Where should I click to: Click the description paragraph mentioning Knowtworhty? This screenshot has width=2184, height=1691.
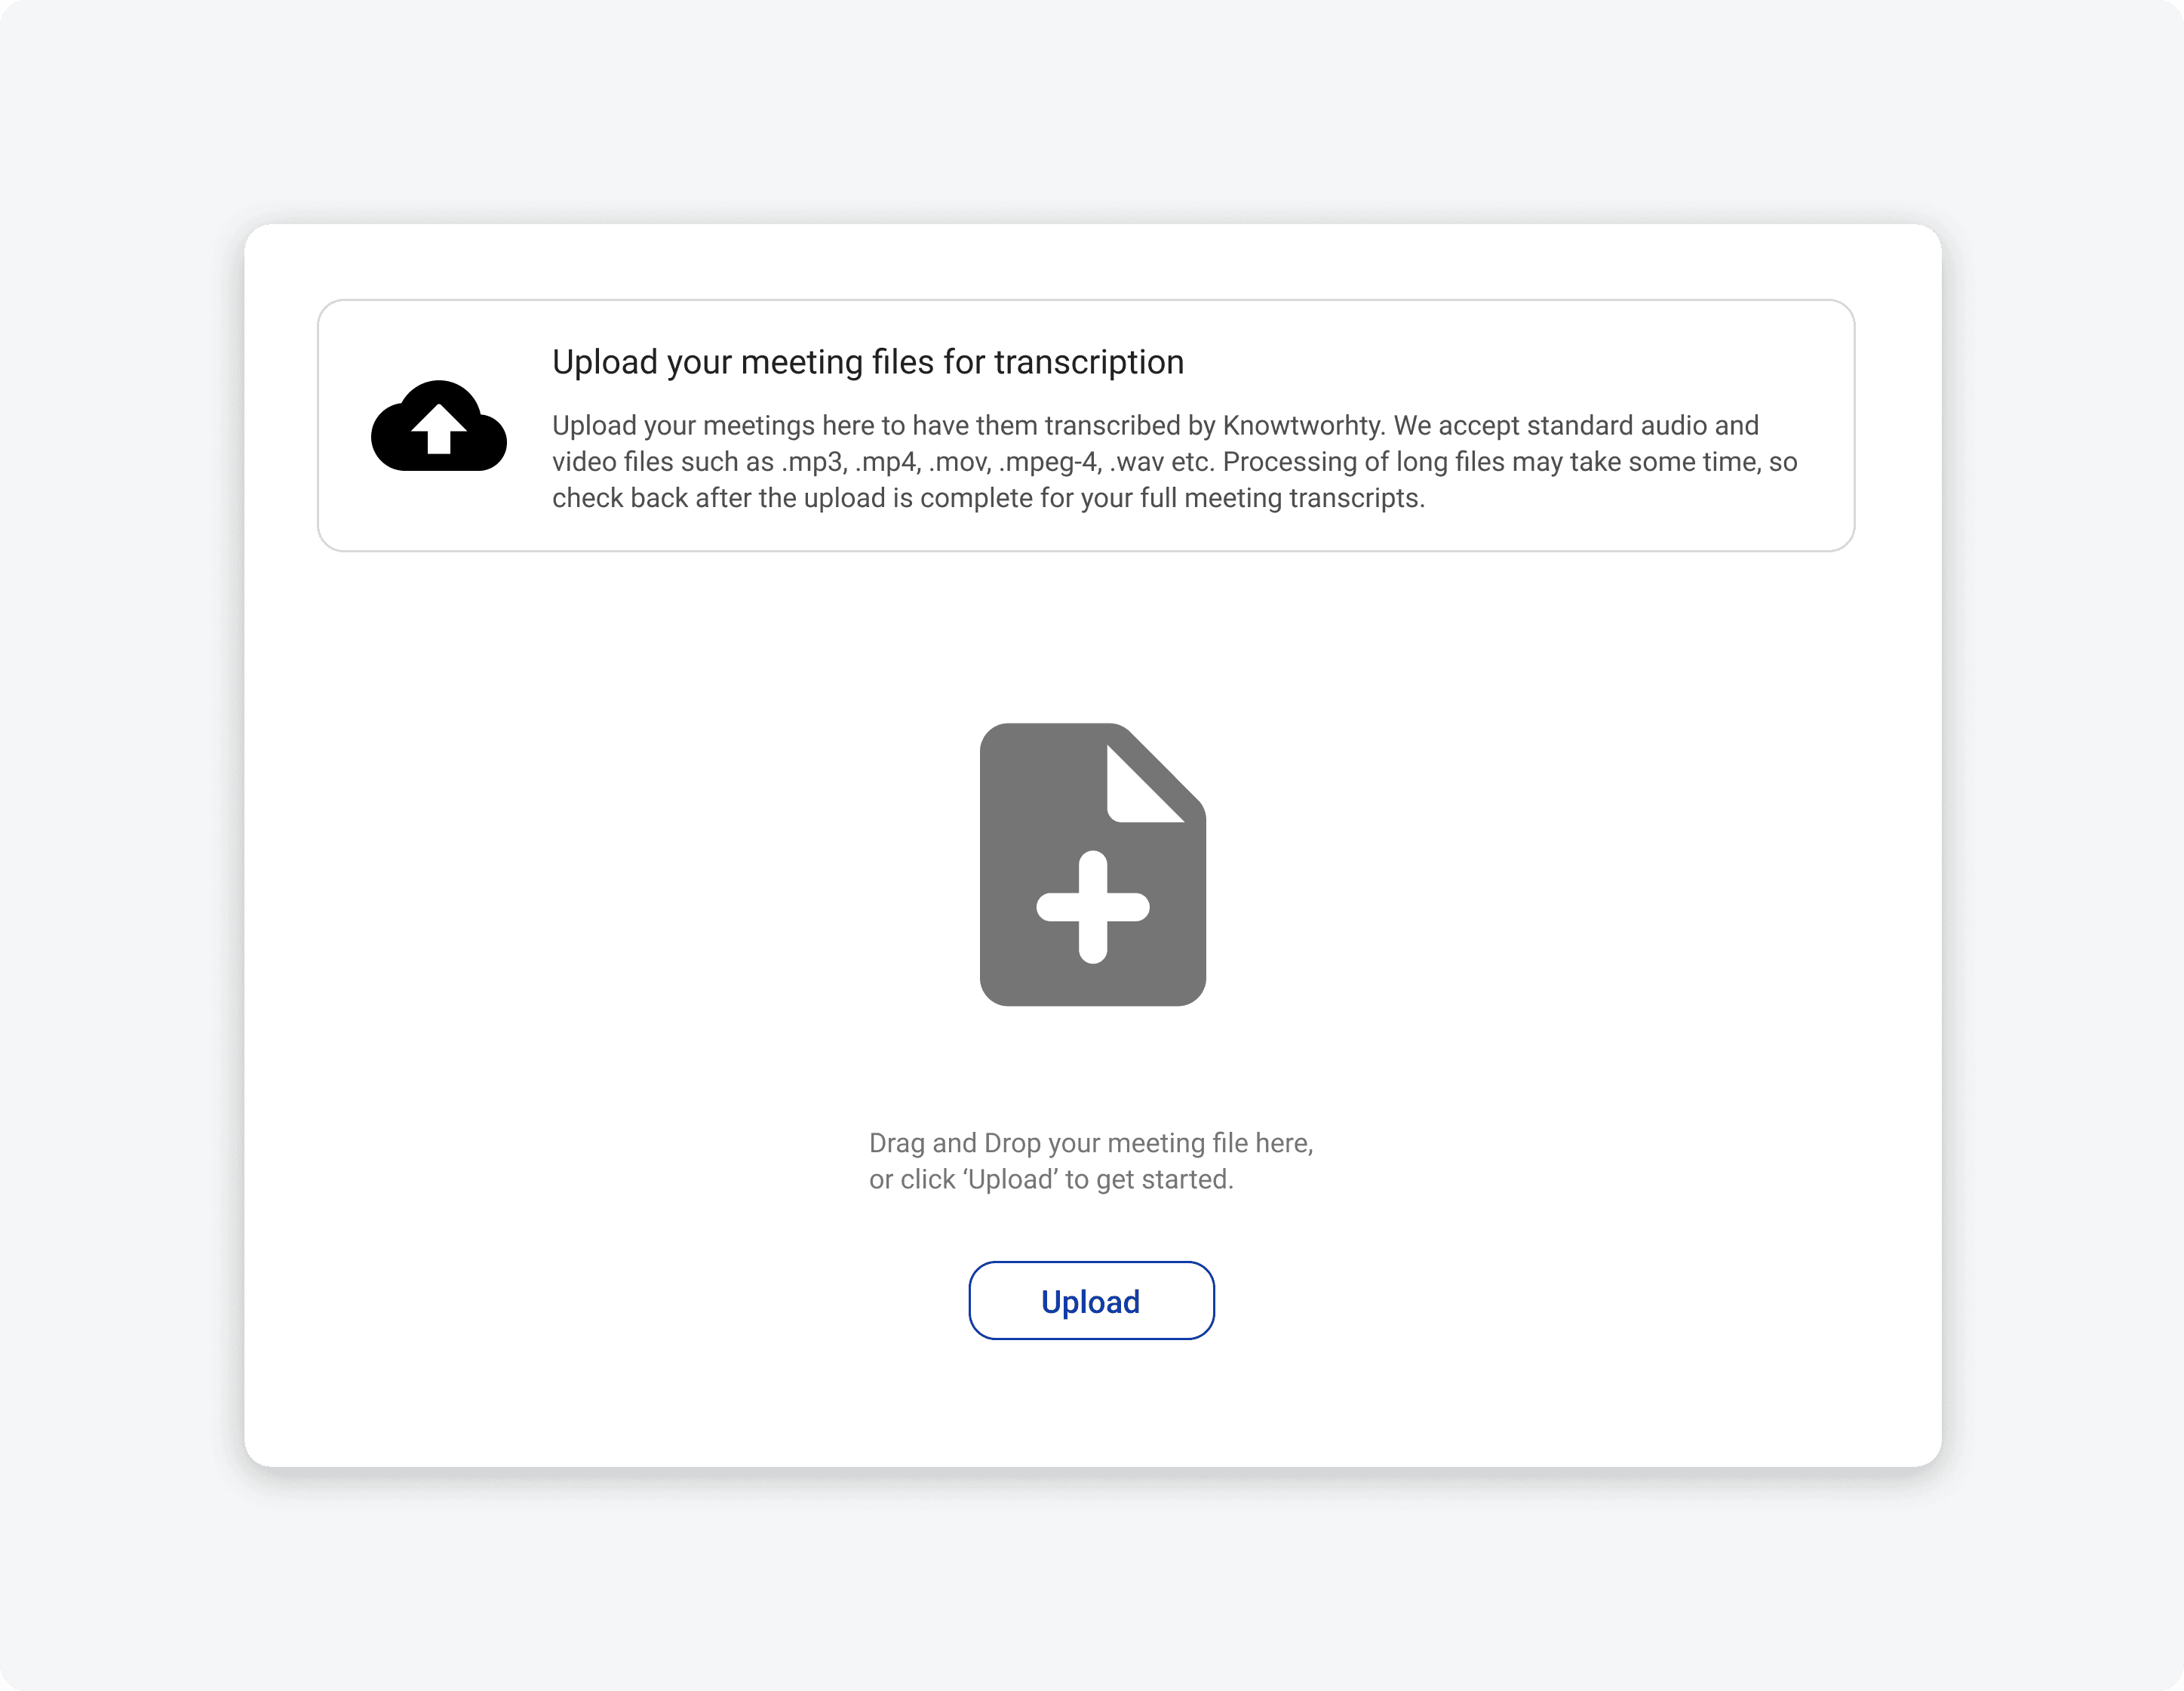[x=1174, y=462]
